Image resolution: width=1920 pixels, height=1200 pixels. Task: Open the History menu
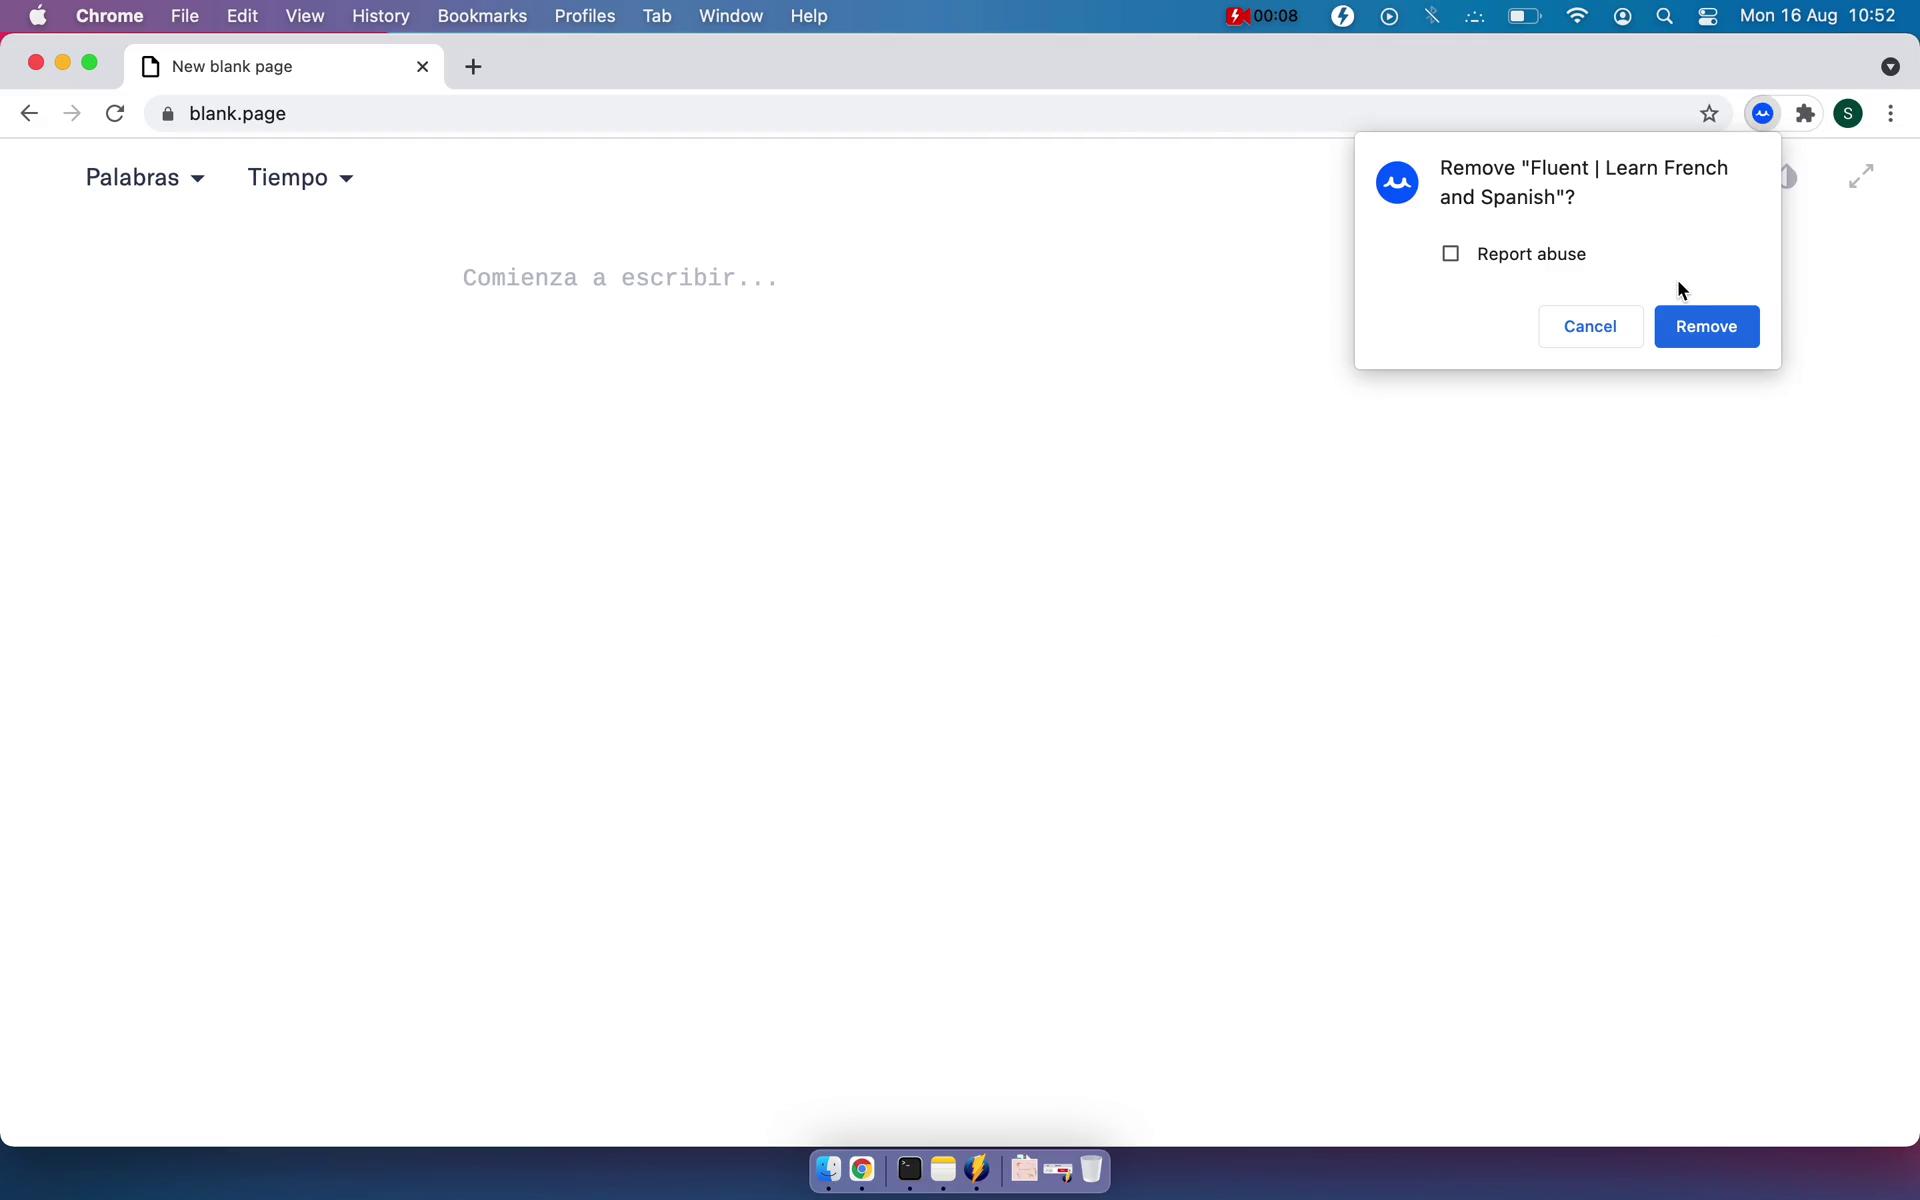coord(381,16)
